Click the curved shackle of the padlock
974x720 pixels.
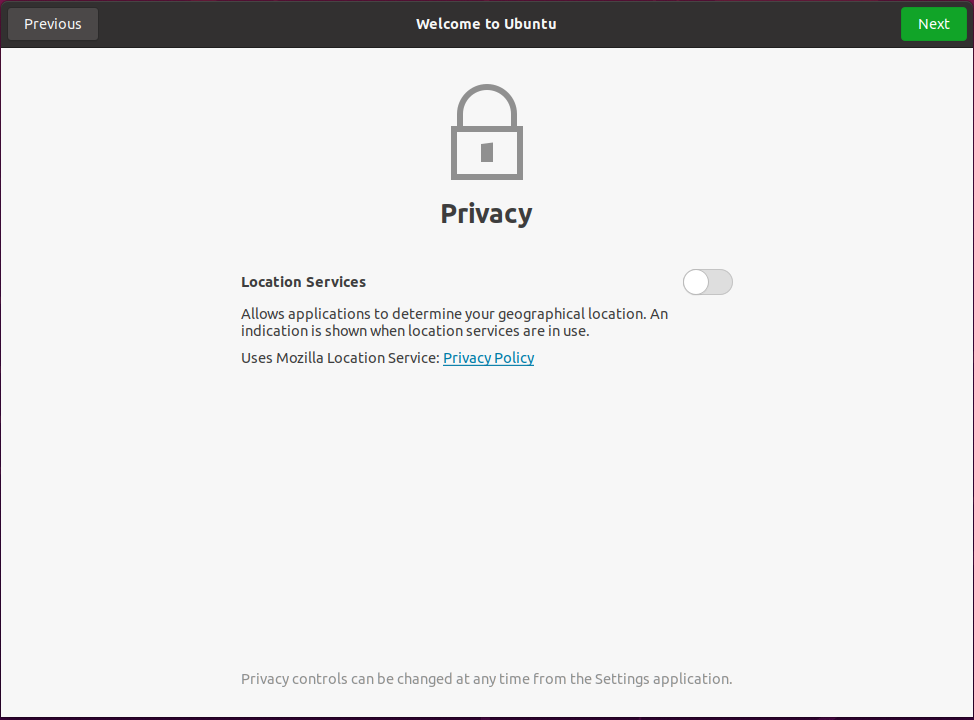tap(487, 104)
